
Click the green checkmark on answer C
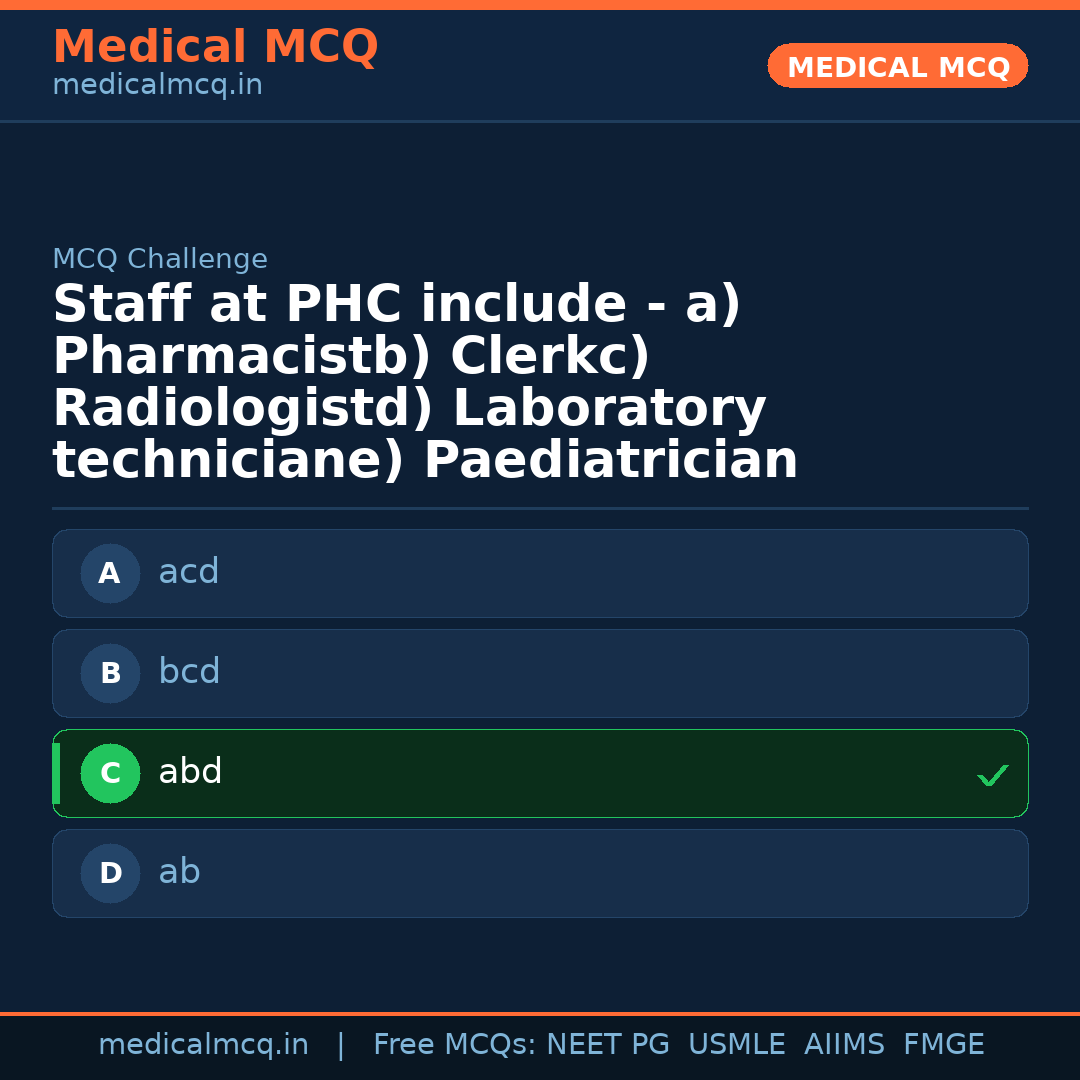coord(993,774)
